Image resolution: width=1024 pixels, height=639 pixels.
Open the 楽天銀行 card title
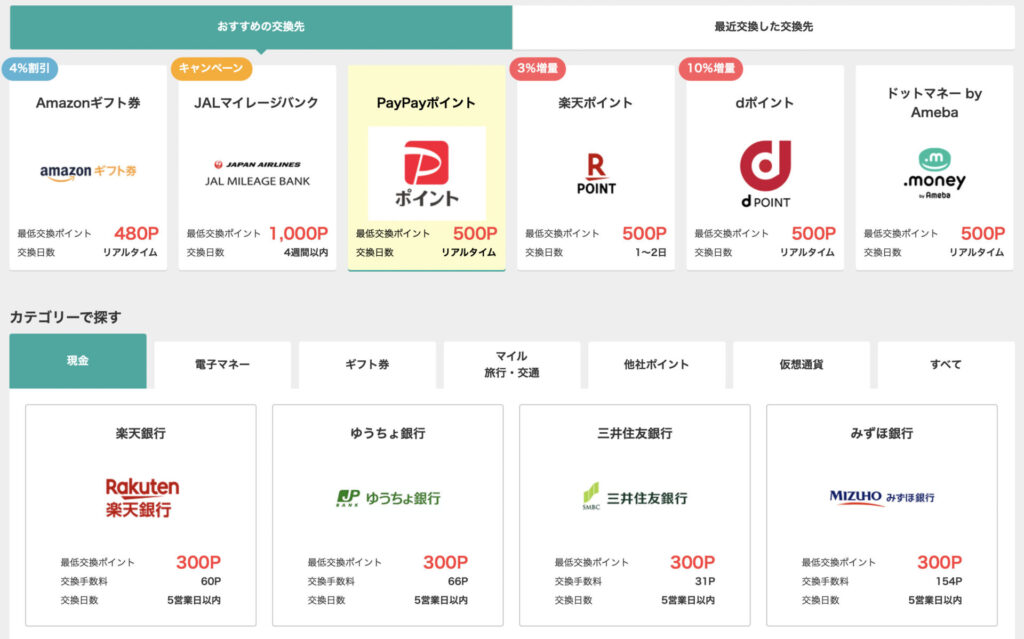(140, 433)
